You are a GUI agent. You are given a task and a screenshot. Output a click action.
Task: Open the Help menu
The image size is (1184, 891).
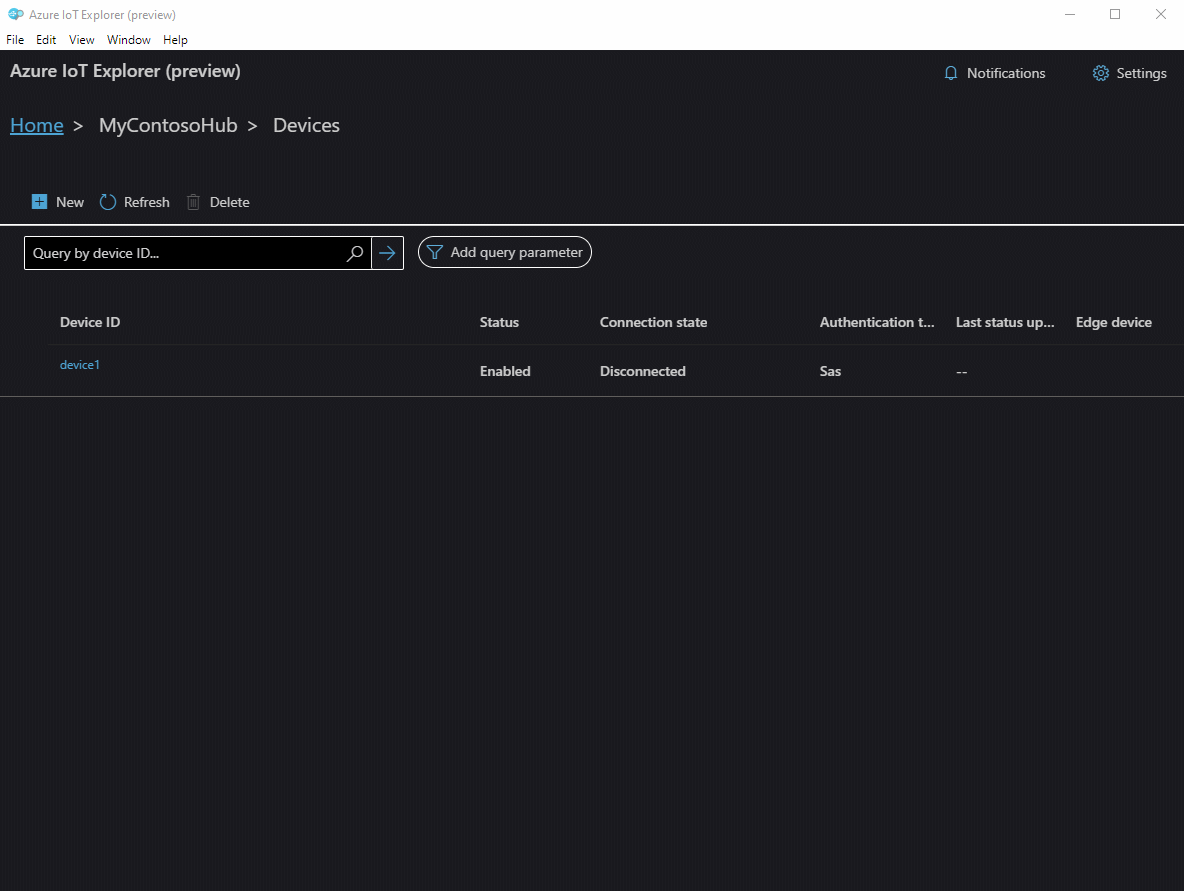pyautogui.click(x=175, y=40)
